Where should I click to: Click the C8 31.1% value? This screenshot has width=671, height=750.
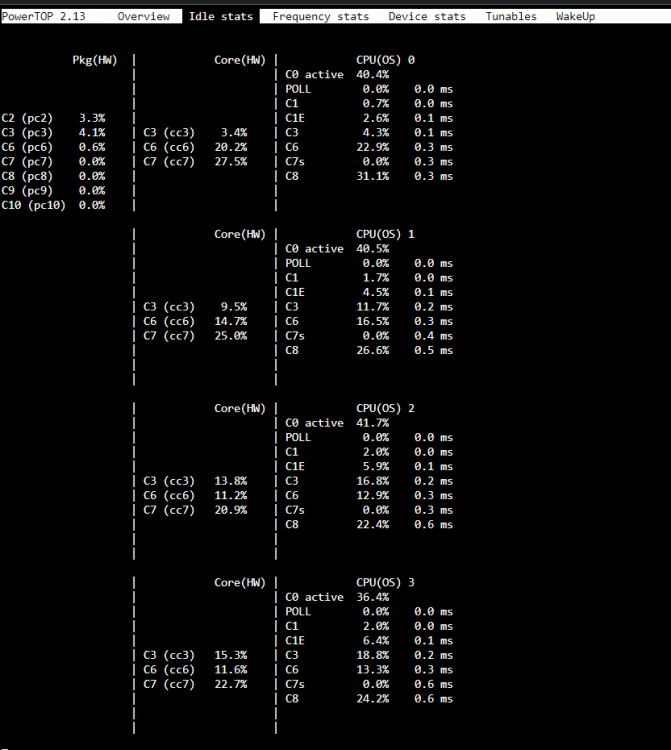tap(373, 176)
